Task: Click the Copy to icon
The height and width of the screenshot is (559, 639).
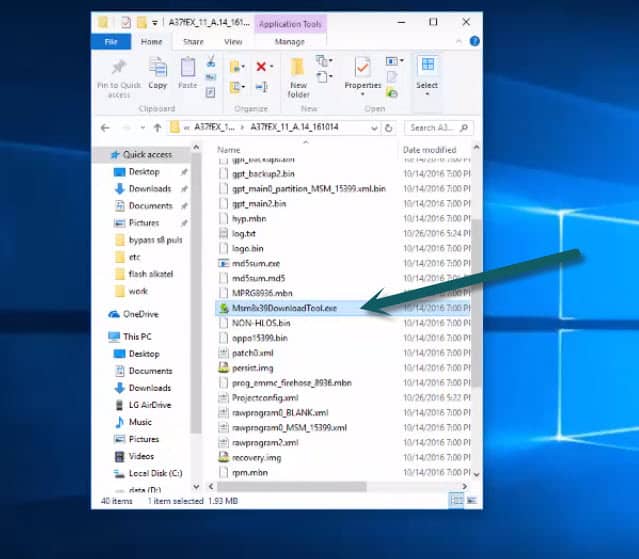Action: click(x=235, y=86)
